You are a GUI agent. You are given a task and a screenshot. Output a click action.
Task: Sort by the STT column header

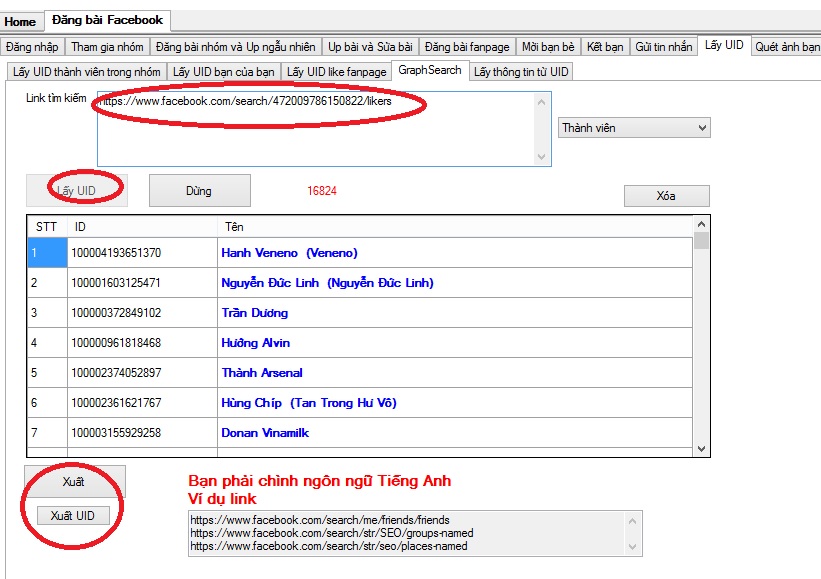point(47,227)
